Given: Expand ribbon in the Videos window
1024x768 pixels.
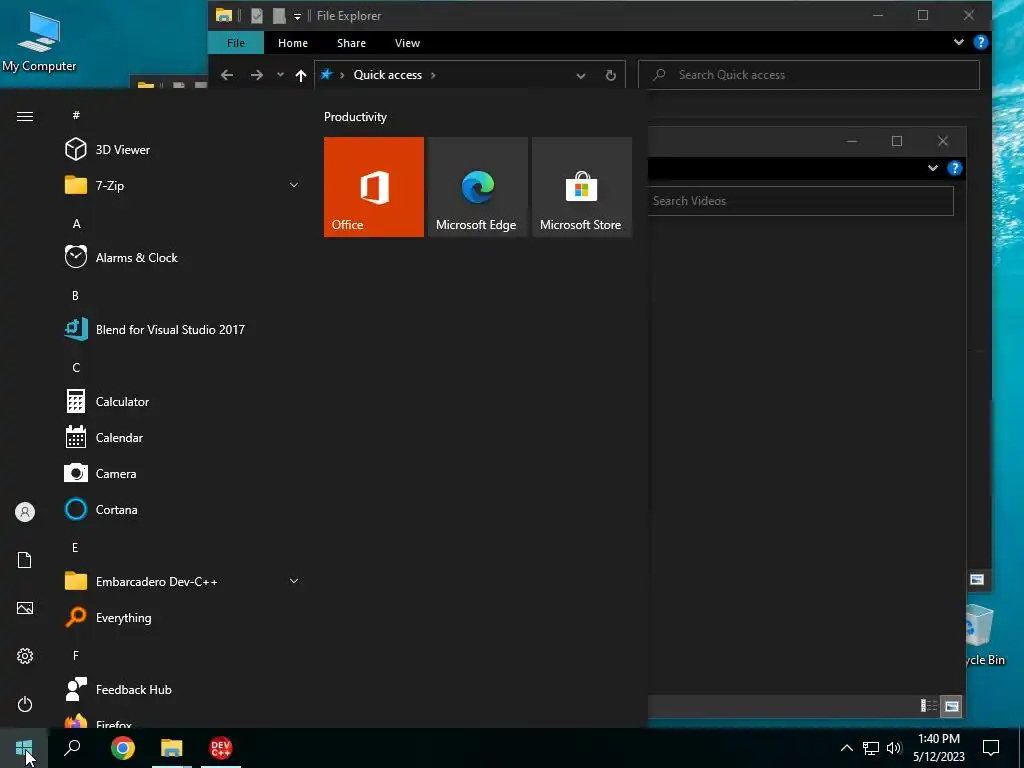Looking at the screenshot, I should [933, 168].
